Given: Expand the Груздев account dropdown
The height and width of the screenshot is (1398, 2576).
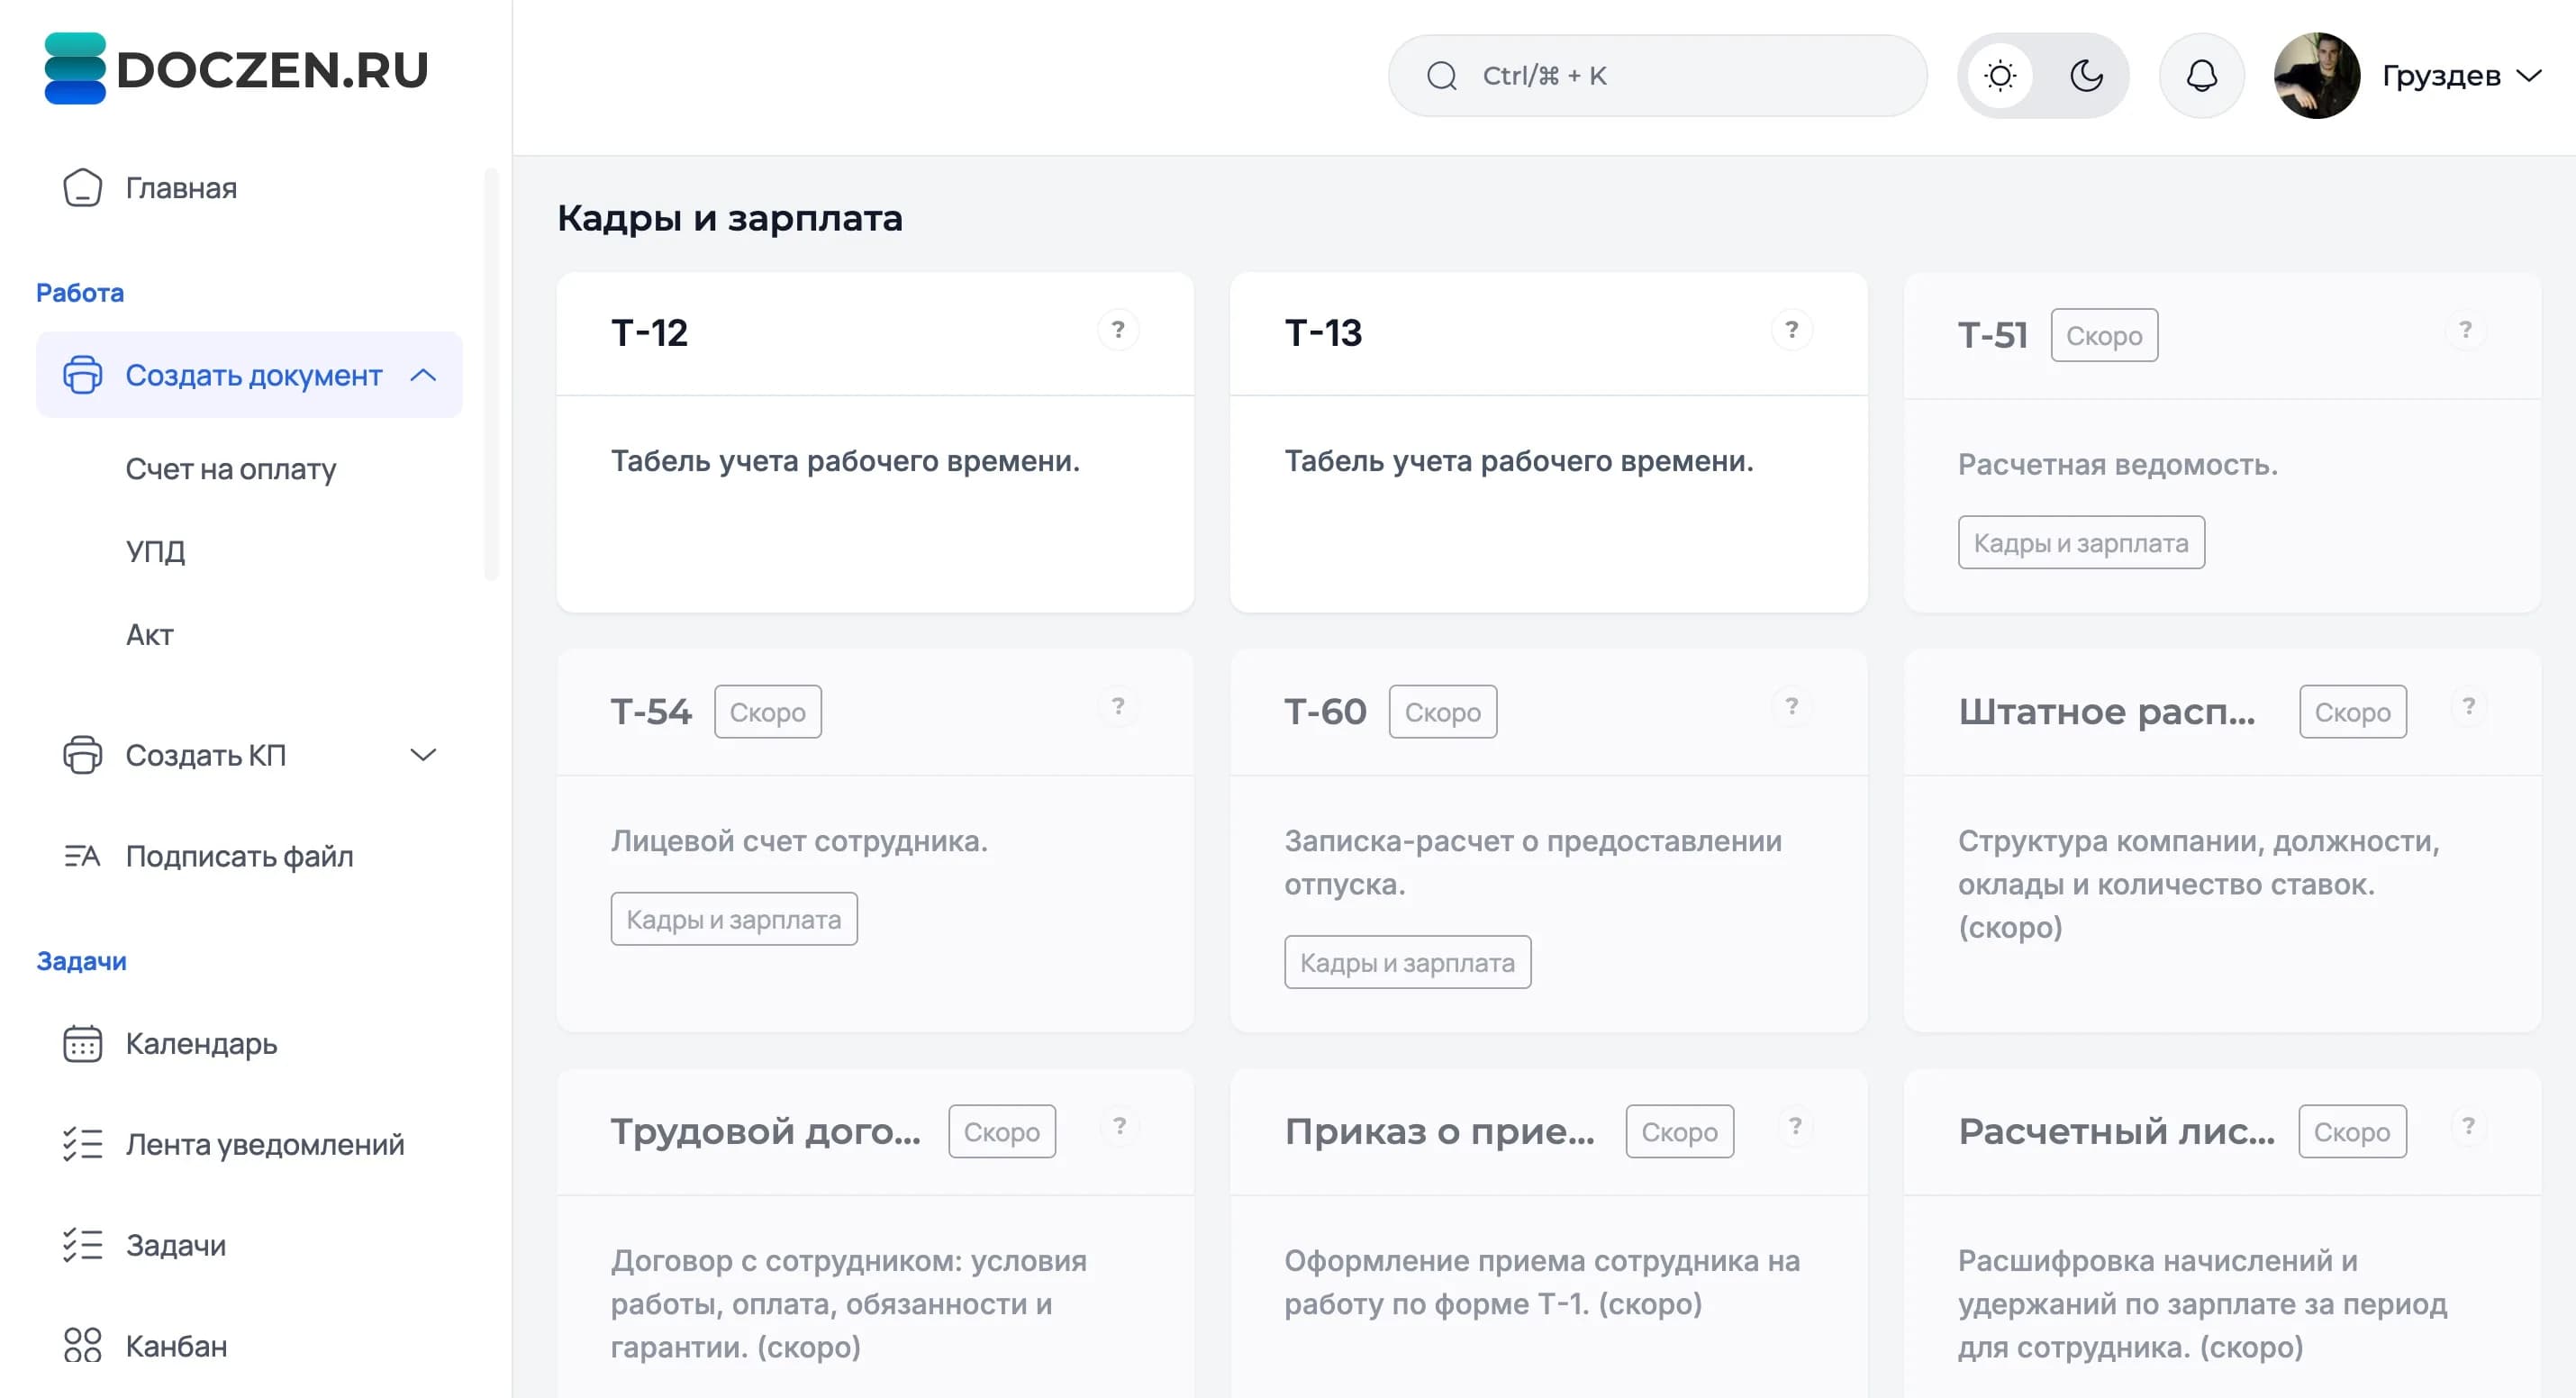Looking at the screenshot, I should click(2461, 76).
